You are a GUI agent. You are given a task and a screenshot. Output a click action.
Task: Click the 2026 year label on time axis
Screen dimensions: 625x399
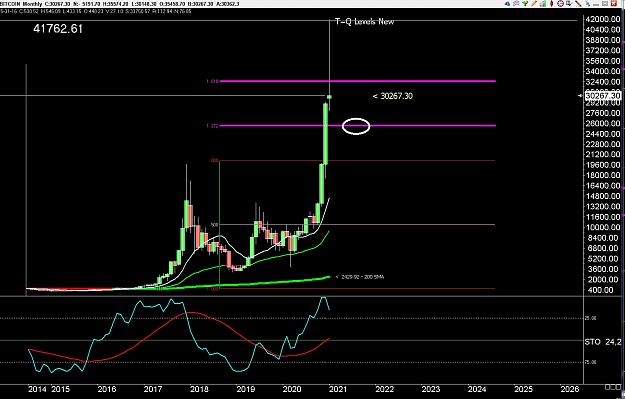[x=570, y=389]
